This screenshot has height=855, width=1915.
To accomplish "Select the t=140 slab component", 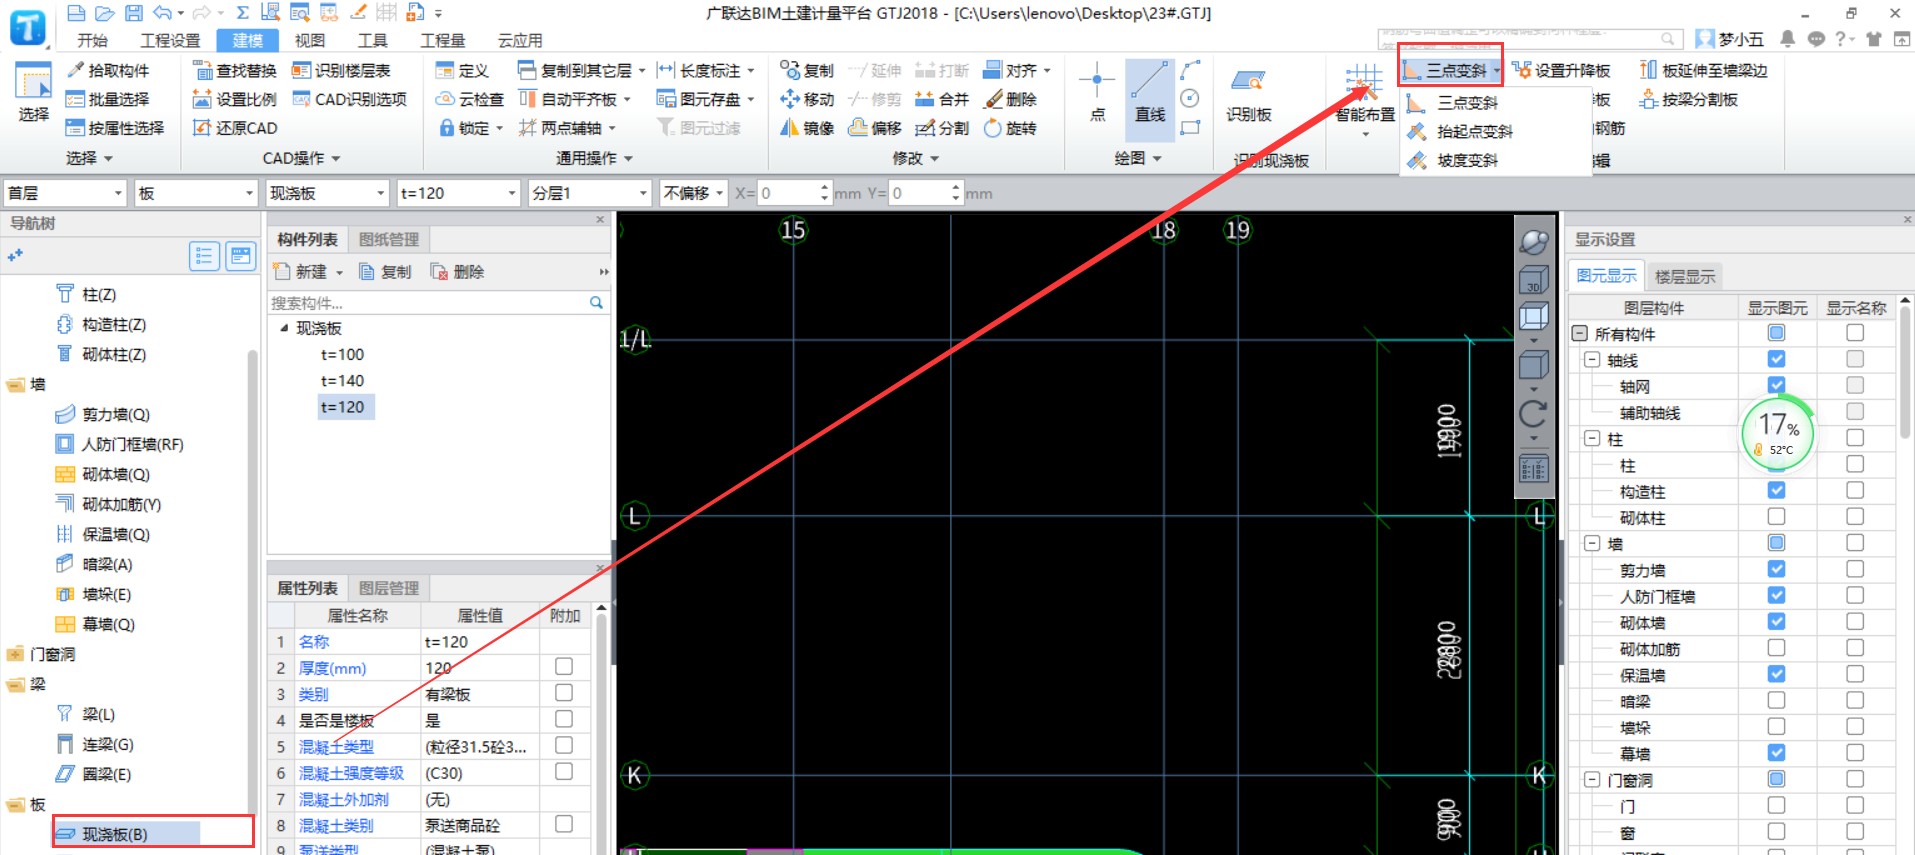I will [342, 380].
